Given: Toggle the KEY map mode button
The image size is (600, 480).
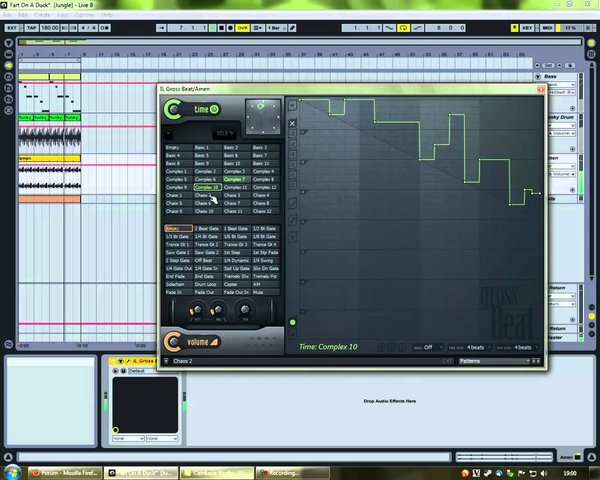Looking at the screenshot, I should [527, 28].
